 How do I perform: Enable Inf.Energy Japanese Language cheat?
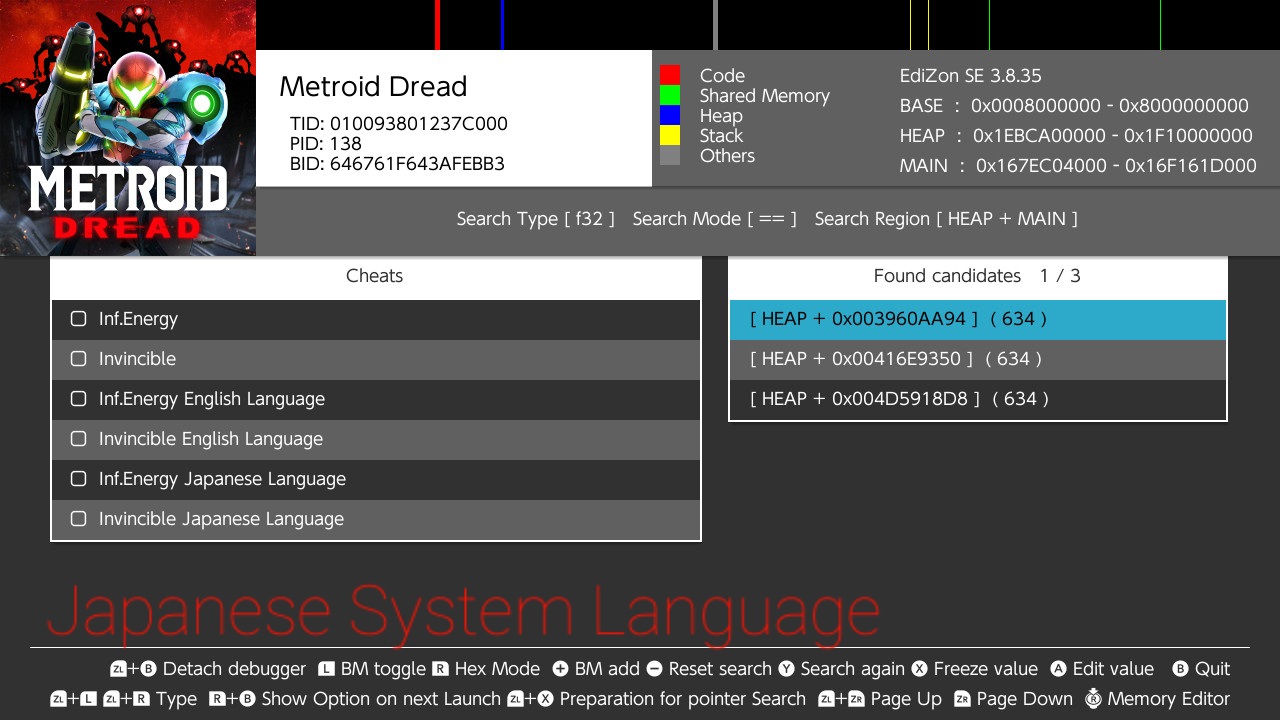click(79, 479)
